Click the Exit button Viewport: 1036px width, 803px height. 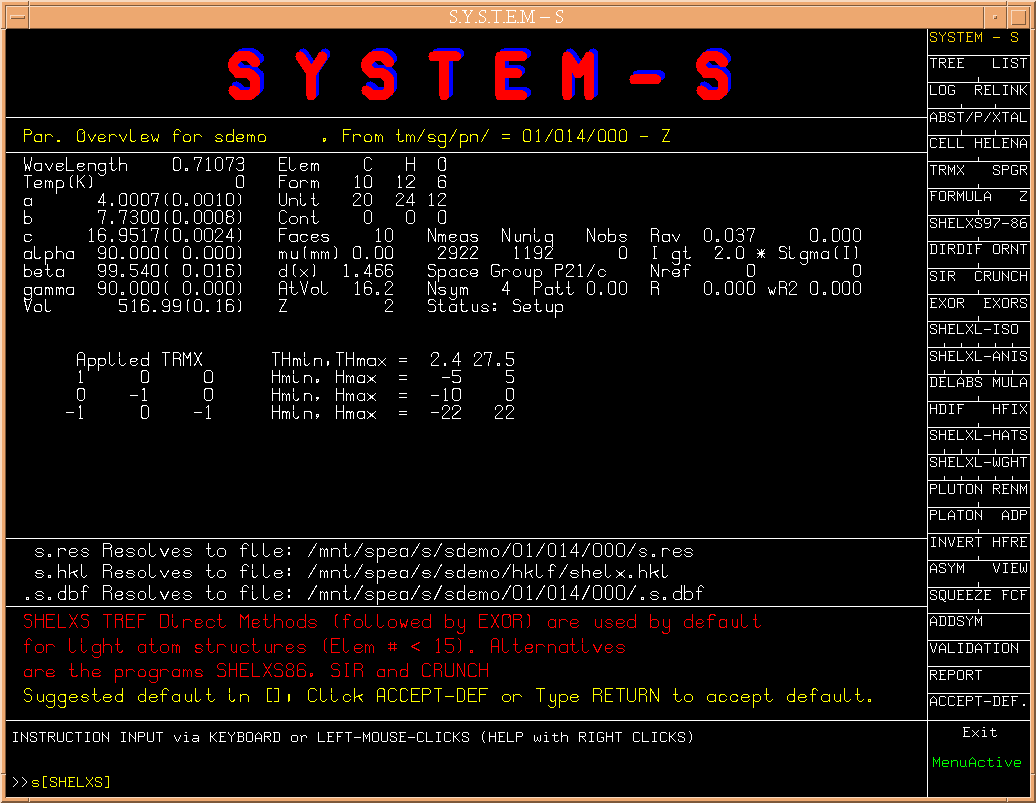979,733
